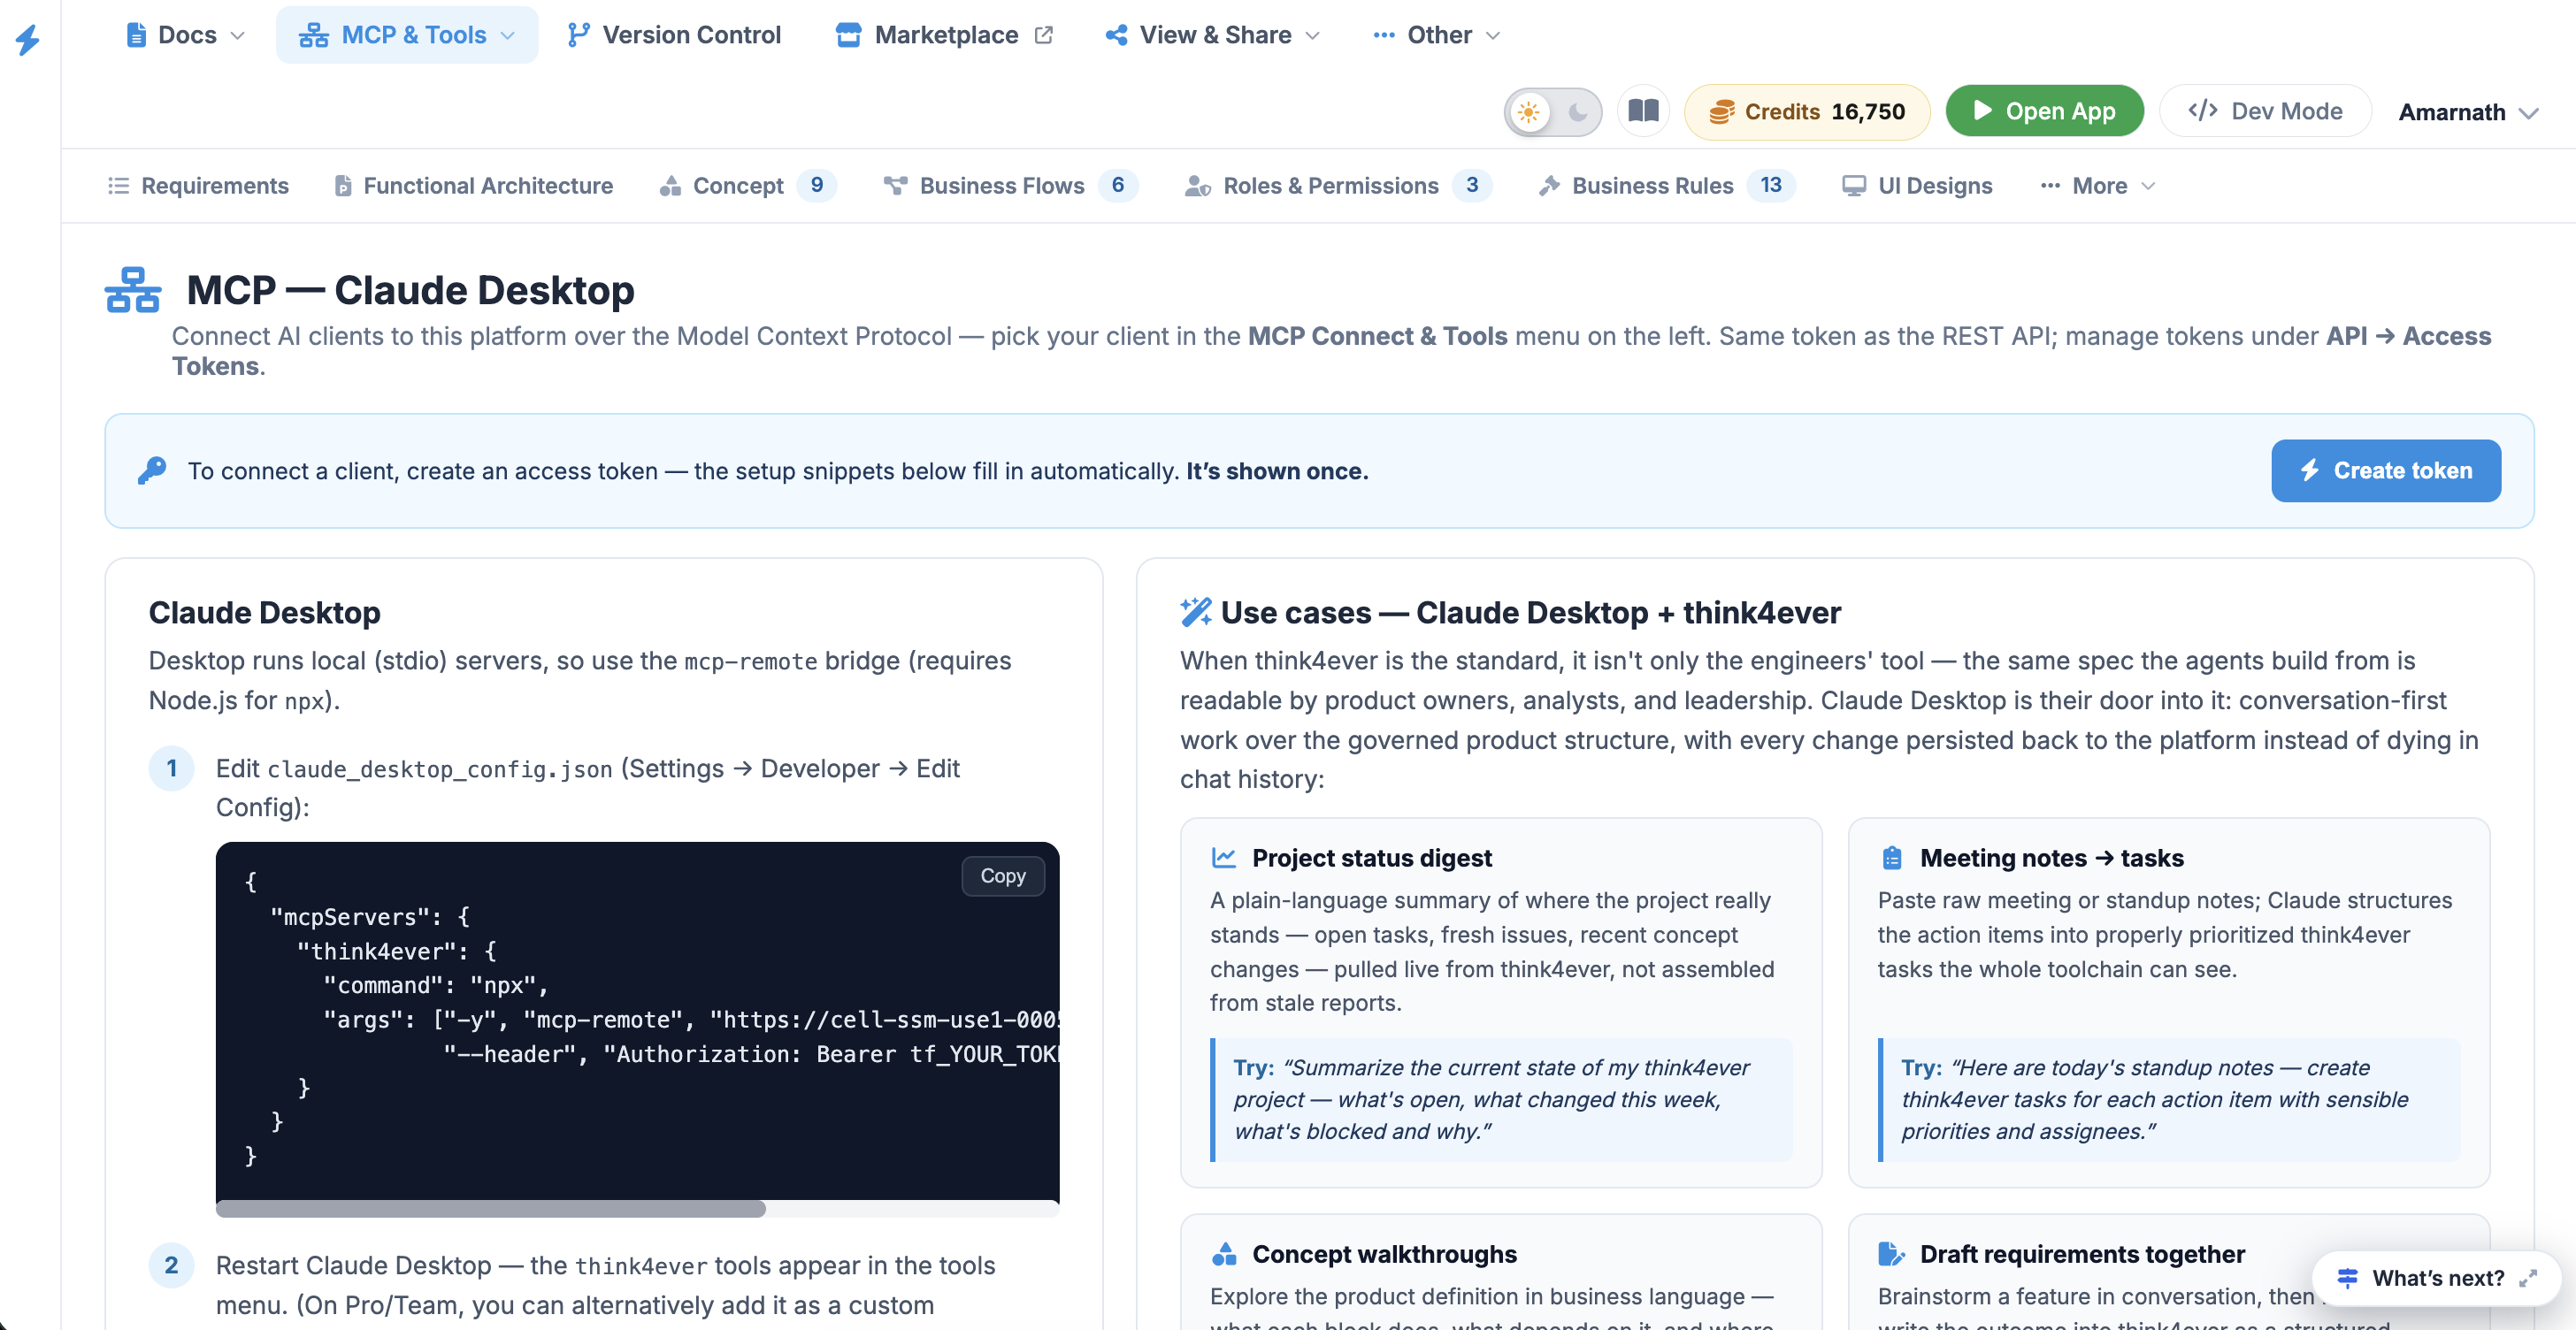Go to the Requirements tab
The width and height of the screenshot is (2576, 1330).
click(198, 186)
